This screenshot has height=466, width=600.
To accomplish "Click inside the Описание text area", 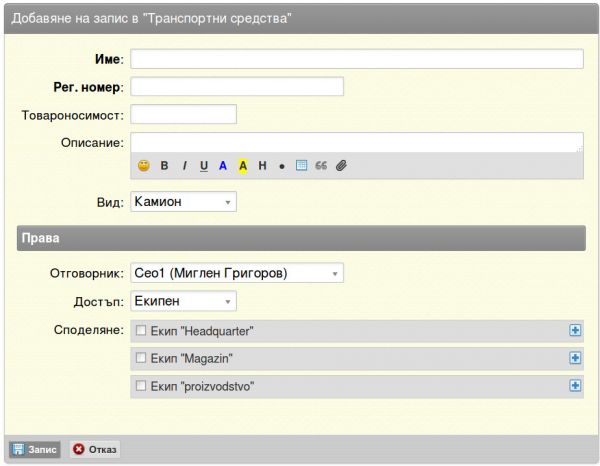I will (x=357, y=142).
